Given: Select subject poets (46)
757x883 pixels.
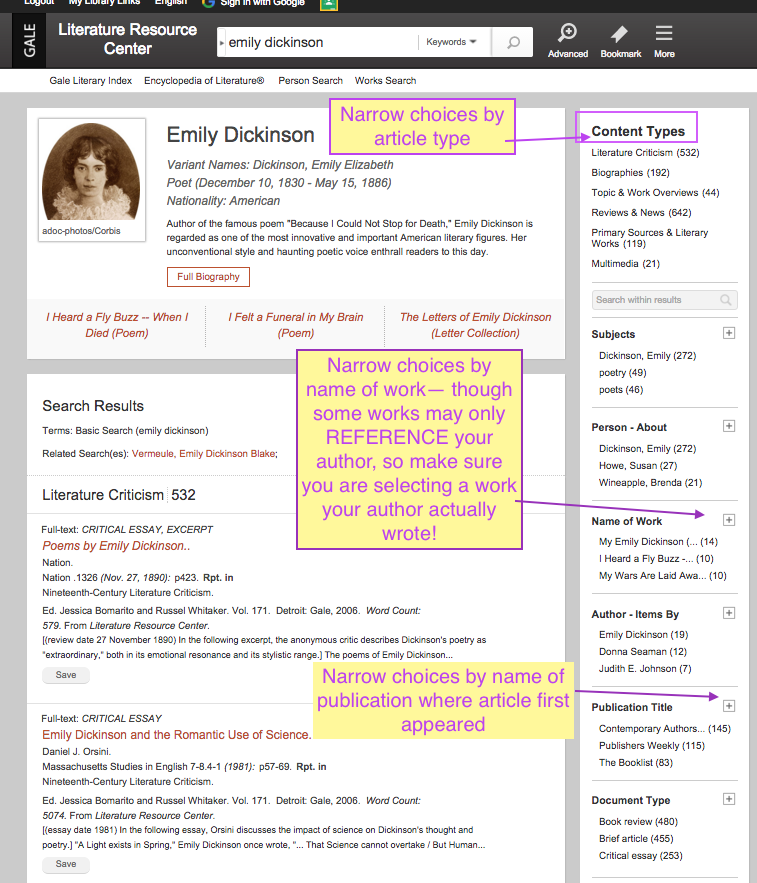Looking at the screenshot, I should 621,389.
